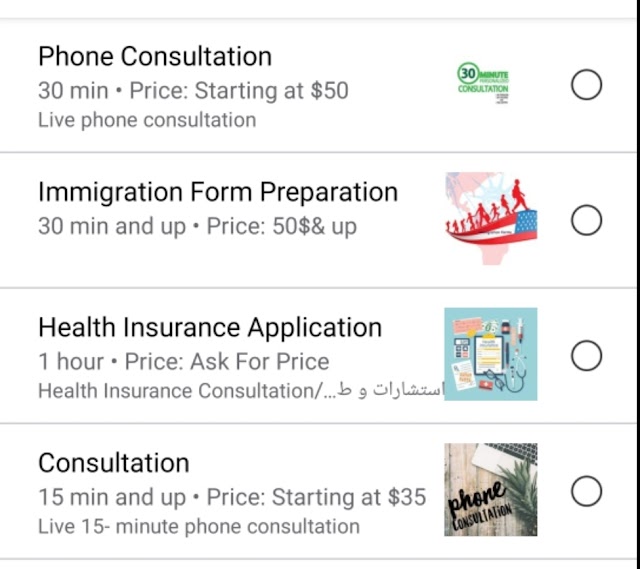Select the Immigration Form Preparation radio button
This screenshot has width=640, height=569.
(x=587, y=220)
